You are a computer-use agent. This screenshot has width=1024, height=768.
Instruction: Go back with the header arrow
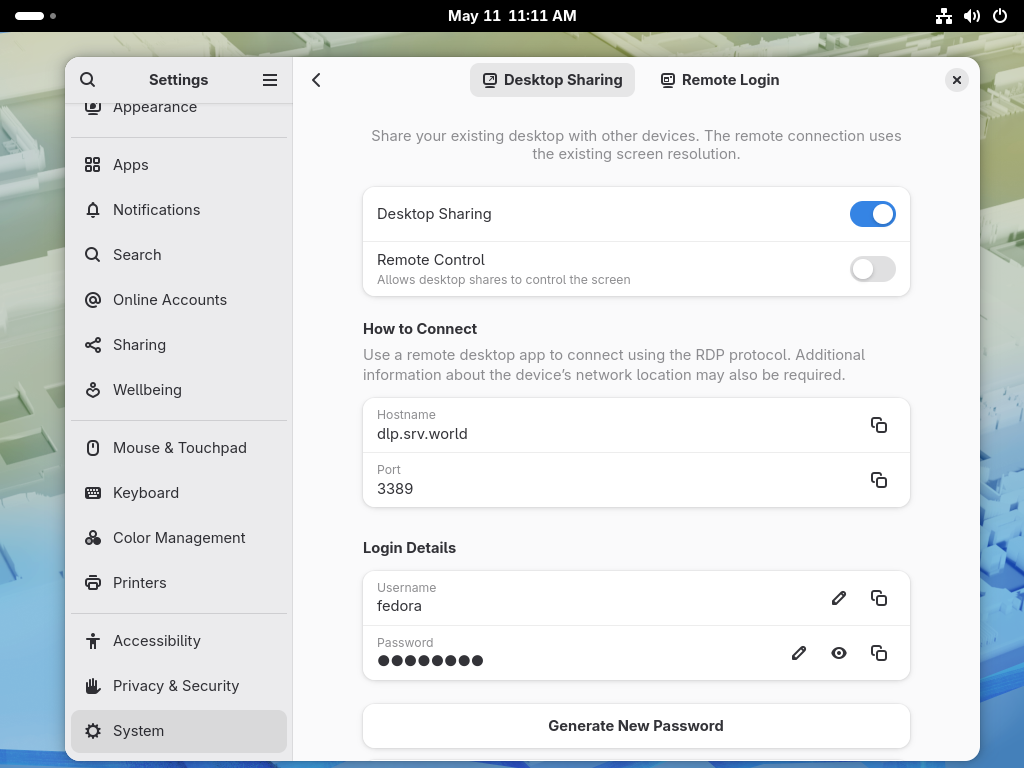[x=316, y=80]
